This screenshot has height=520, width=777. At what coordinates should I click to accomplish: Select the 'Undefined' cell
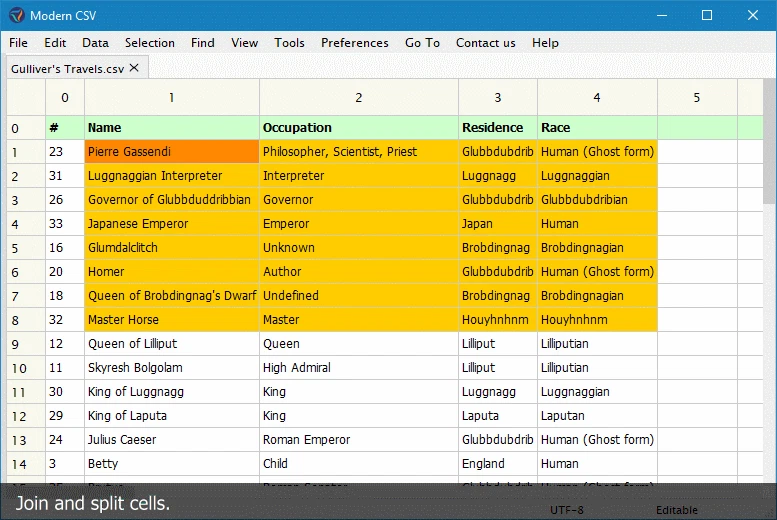coord(359,296)
